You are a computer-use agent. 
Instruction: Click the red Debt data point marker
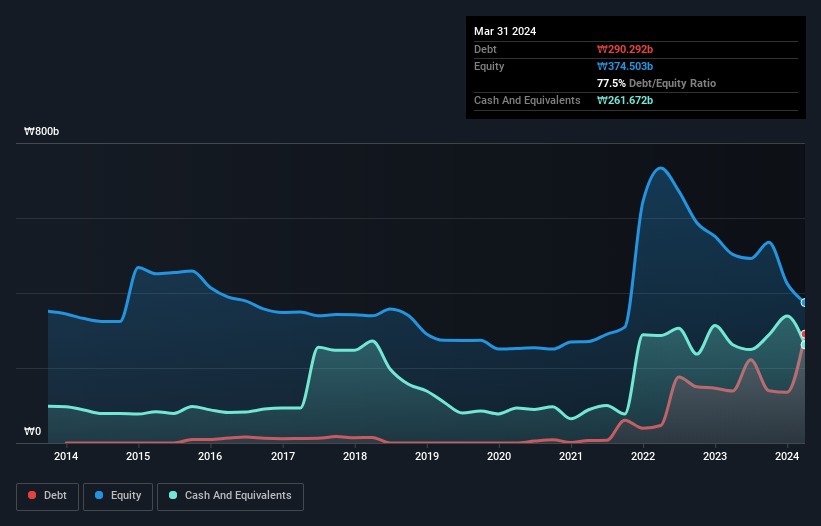[x=804, y=334]
